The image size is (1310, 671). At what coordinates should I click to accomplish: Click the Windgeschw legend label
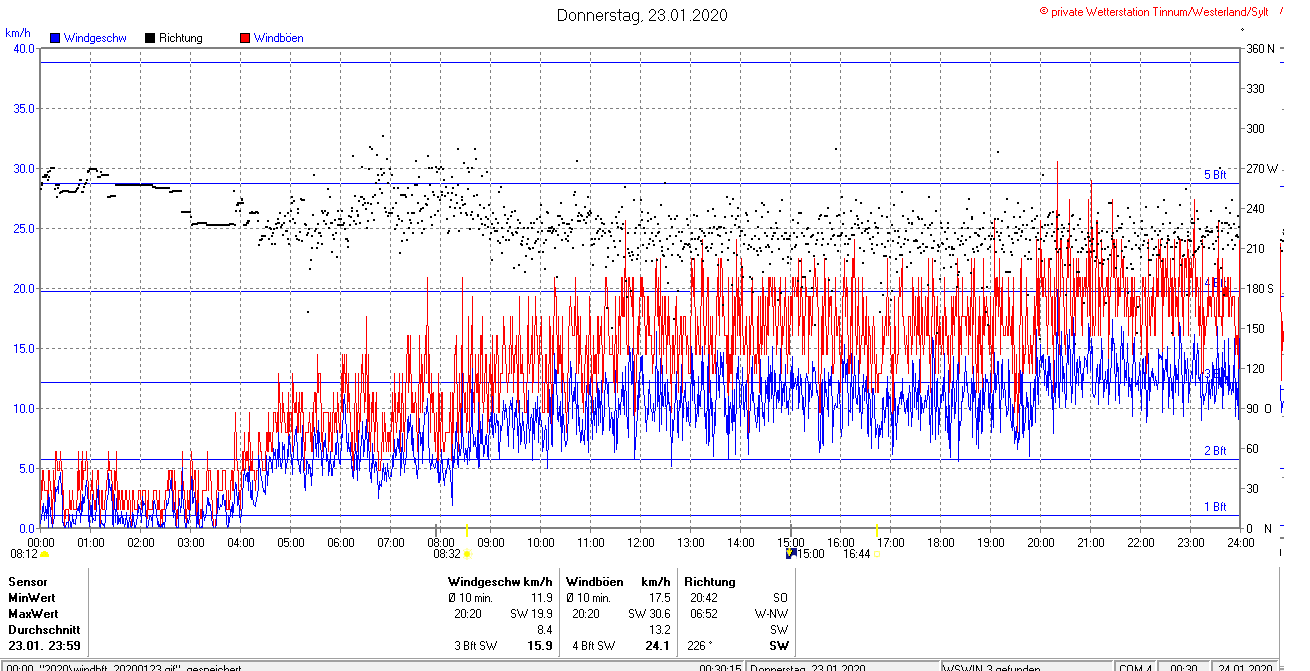(x=95, y=38)
